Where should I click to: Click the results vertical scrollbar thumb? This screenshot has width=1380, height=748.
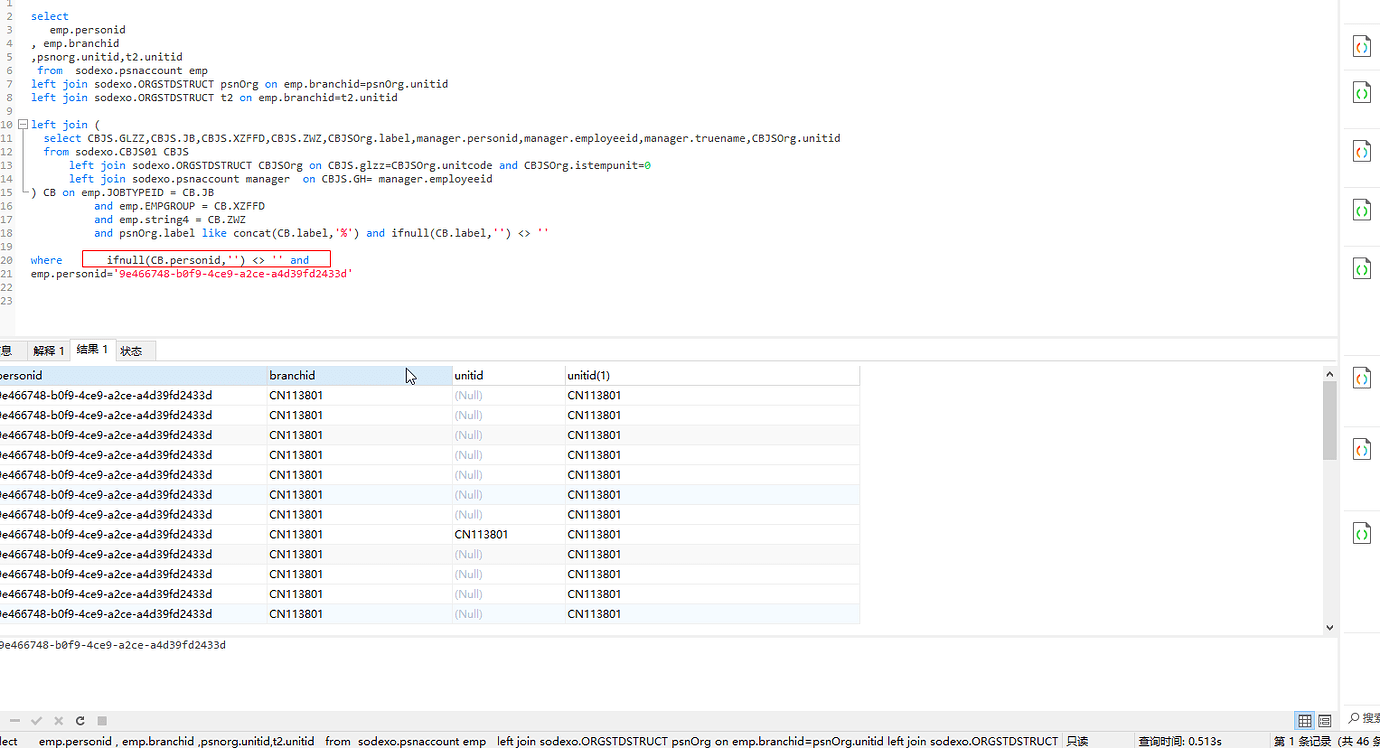(1329, 420)
